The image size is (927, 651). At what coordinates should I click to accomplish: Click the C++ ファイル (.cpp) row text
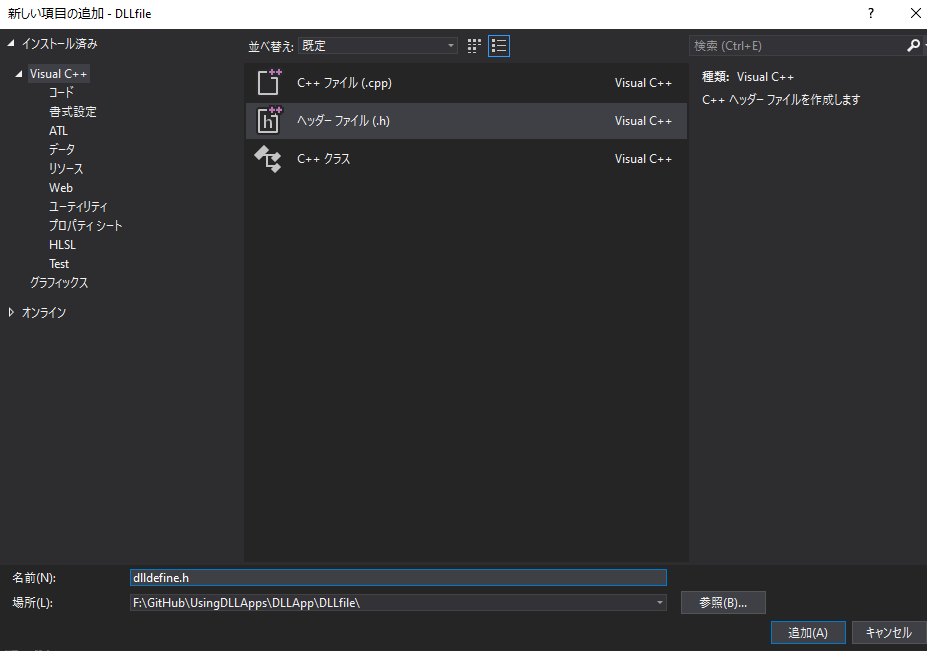(344, 83)
